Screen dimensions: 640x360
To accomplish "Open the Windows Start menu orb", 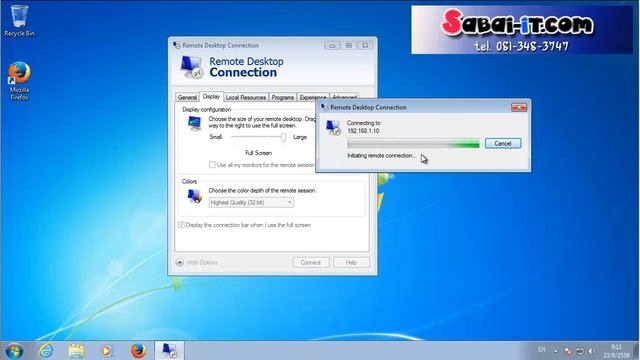I will 14,351.
